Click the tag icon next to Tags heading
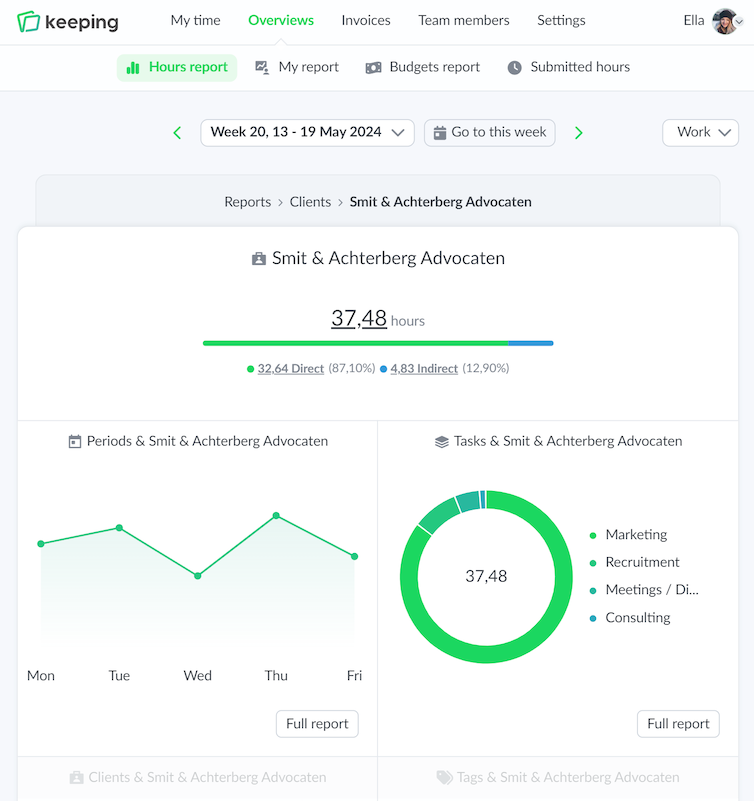754x801 pixels. (x=444, y=778)
